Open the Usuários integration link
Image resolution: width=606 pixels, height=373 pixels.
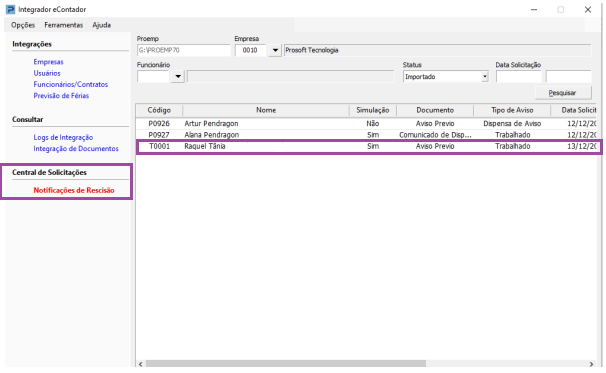click(47, 73)
